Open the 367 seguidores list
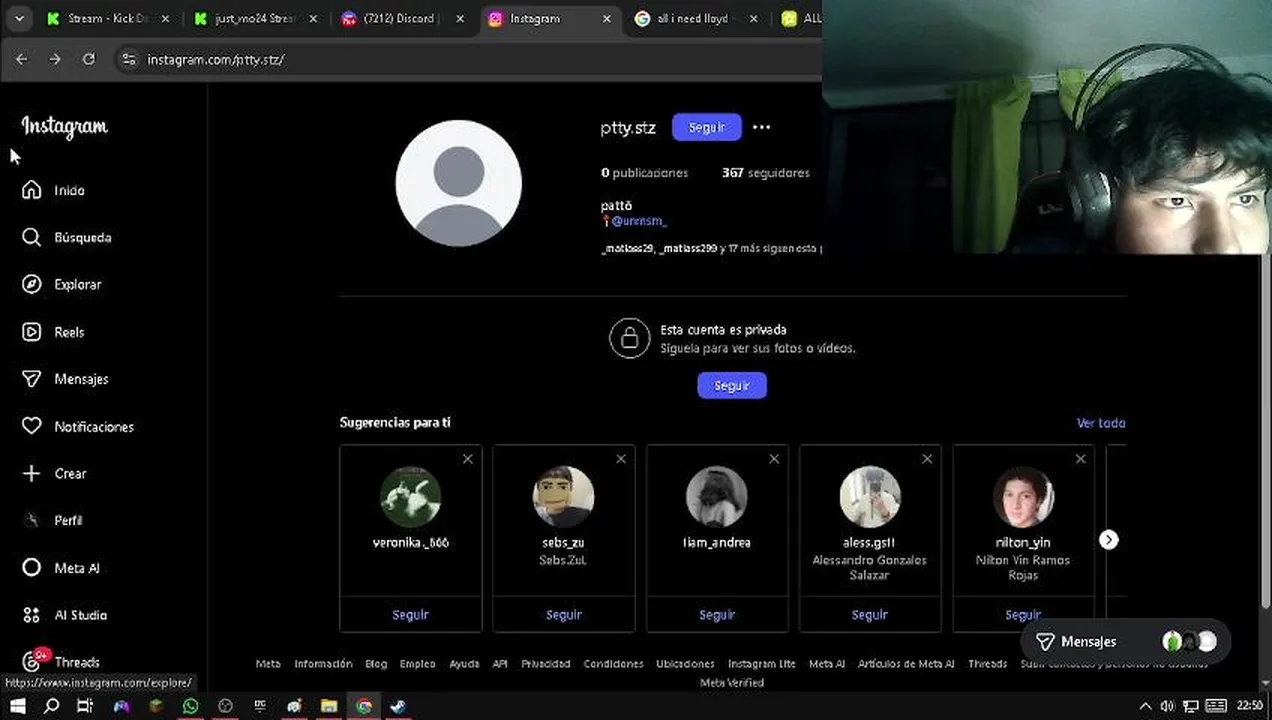Screen dimensions: 1272x720 [766, 173]
